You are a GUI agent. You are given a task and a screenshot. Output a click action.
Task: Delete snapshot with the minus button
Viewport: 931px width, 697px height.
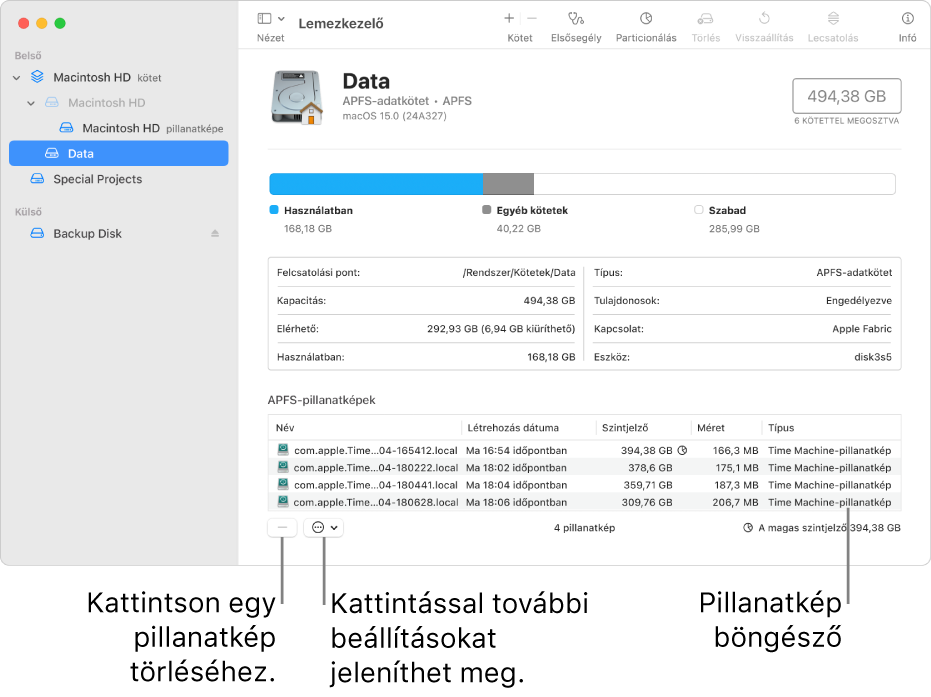coord(282,527)
